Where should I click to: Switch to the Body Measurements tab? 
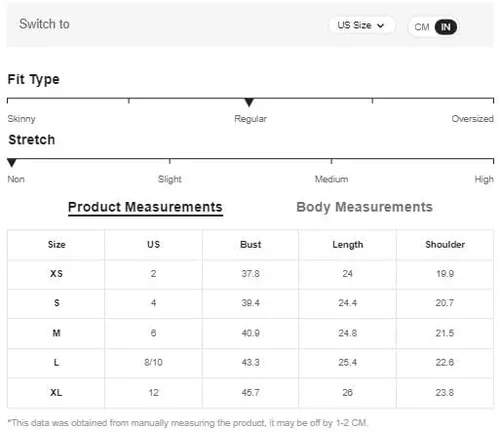point(364,207)
